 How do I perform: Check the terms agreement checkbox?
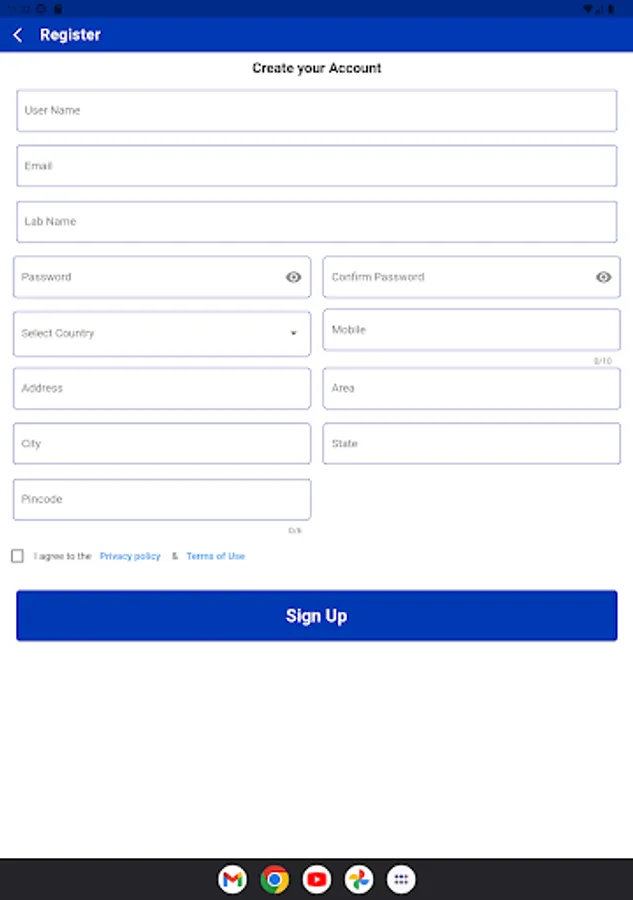point(17,556)
